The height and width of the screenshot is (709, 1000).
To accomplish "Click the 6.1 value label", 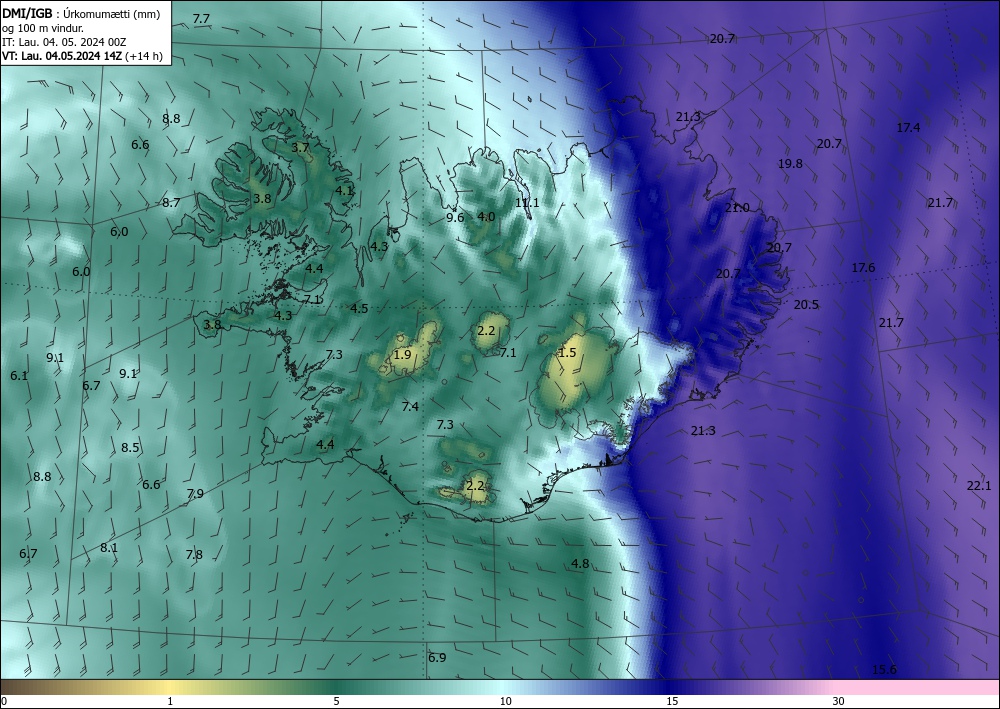I will [x=19, y=376].
